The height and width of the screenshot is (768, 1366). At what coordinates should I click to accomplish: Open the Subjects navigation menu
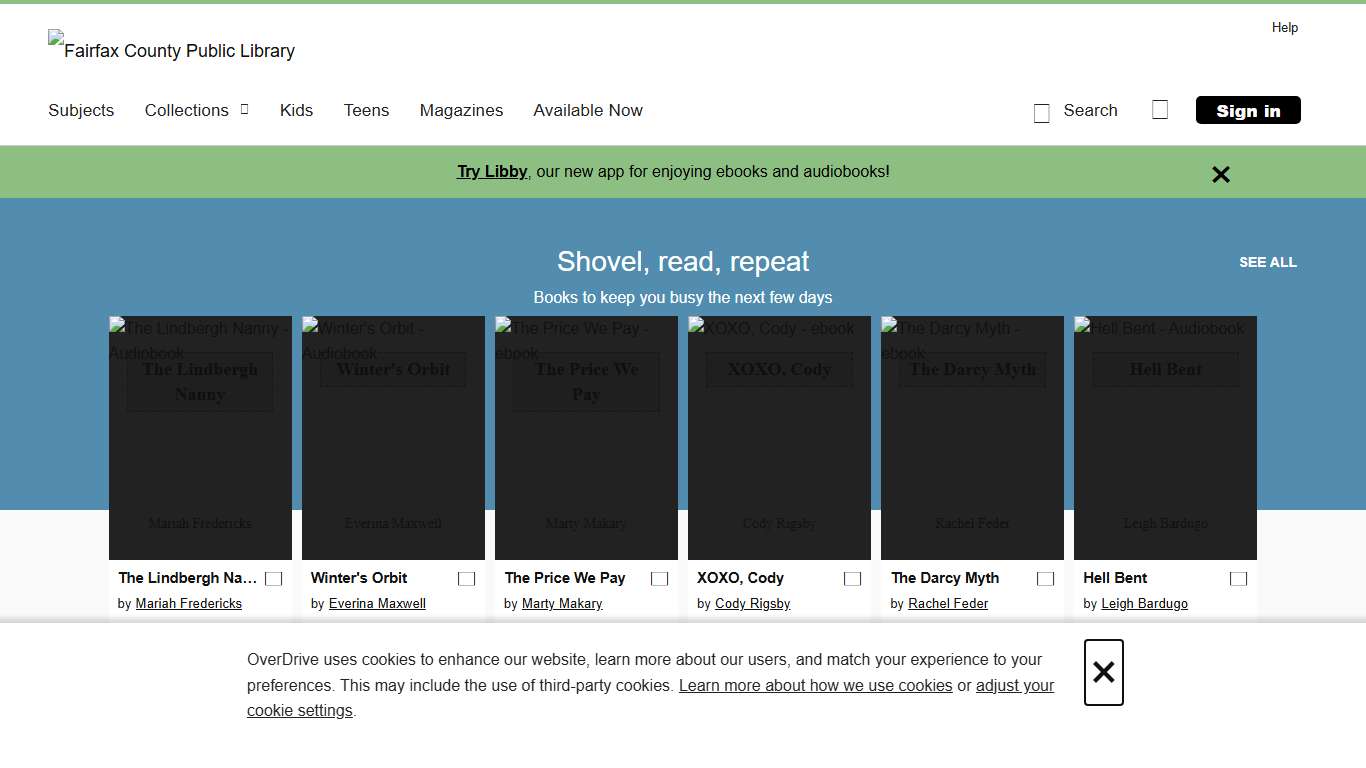tap(81, 110)
